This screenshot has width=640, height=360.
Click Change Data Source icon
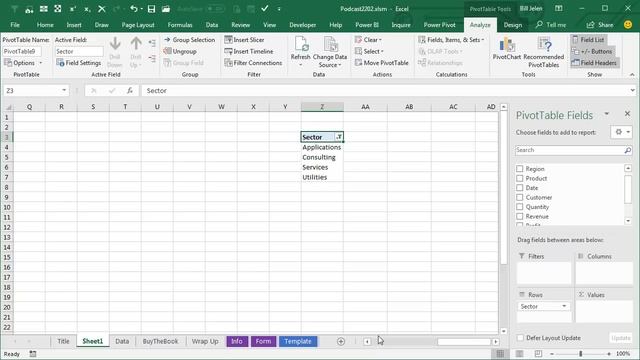330,44
